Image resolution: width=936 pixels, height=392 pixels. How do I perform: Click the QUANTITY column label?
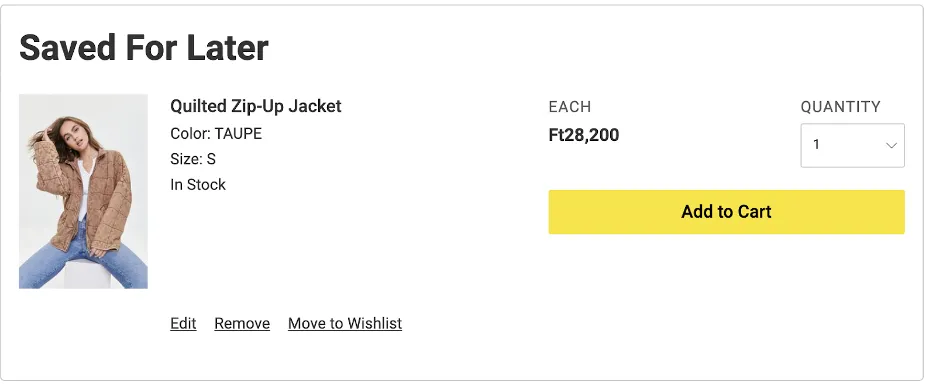(x=840, y=107)
